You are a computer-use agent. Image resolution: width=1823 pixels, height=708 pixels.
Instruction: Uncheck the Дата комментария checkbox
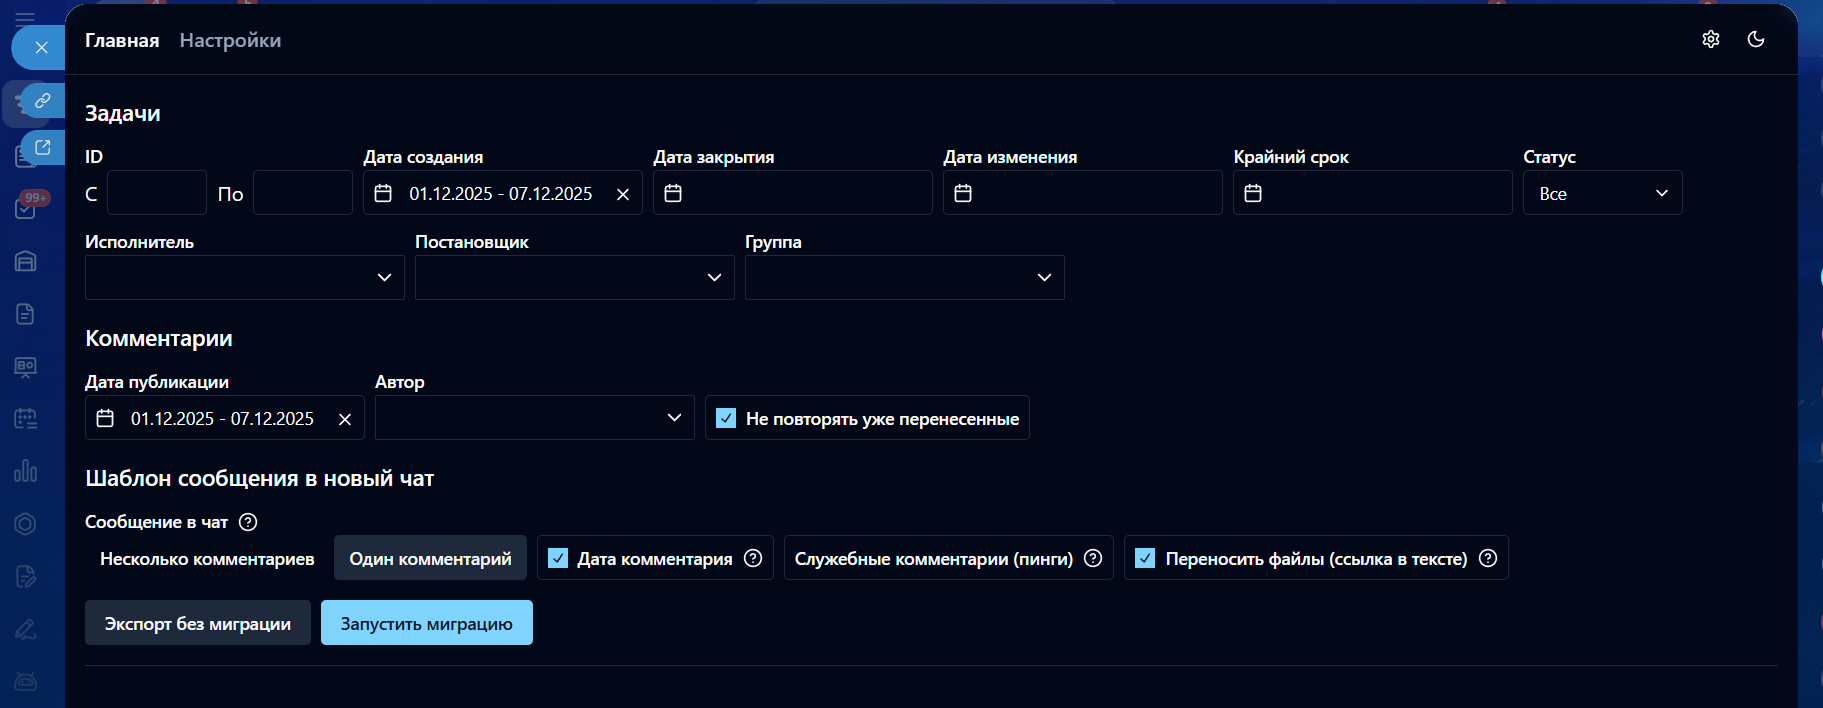pos(558,558)
